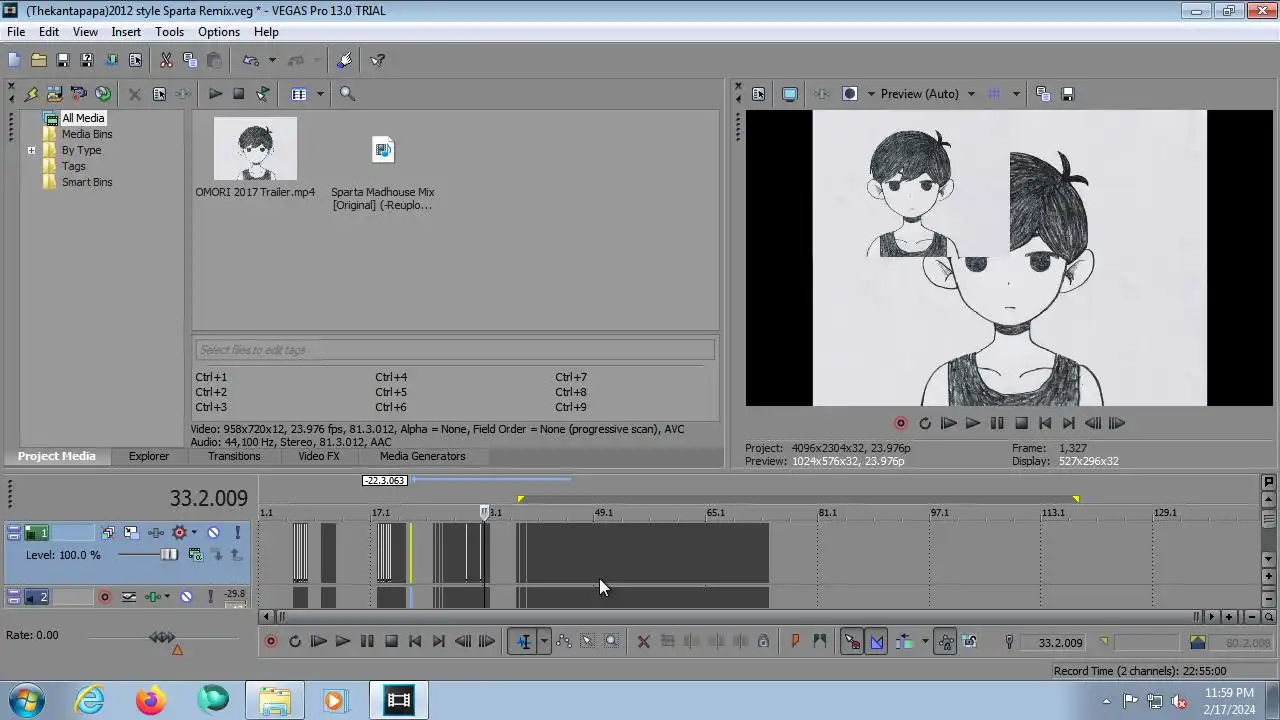This screenshot has height=720, width=1280.
Task: Click Copy Snapshot to Clipboard icon
Action: coord(1043,94)
